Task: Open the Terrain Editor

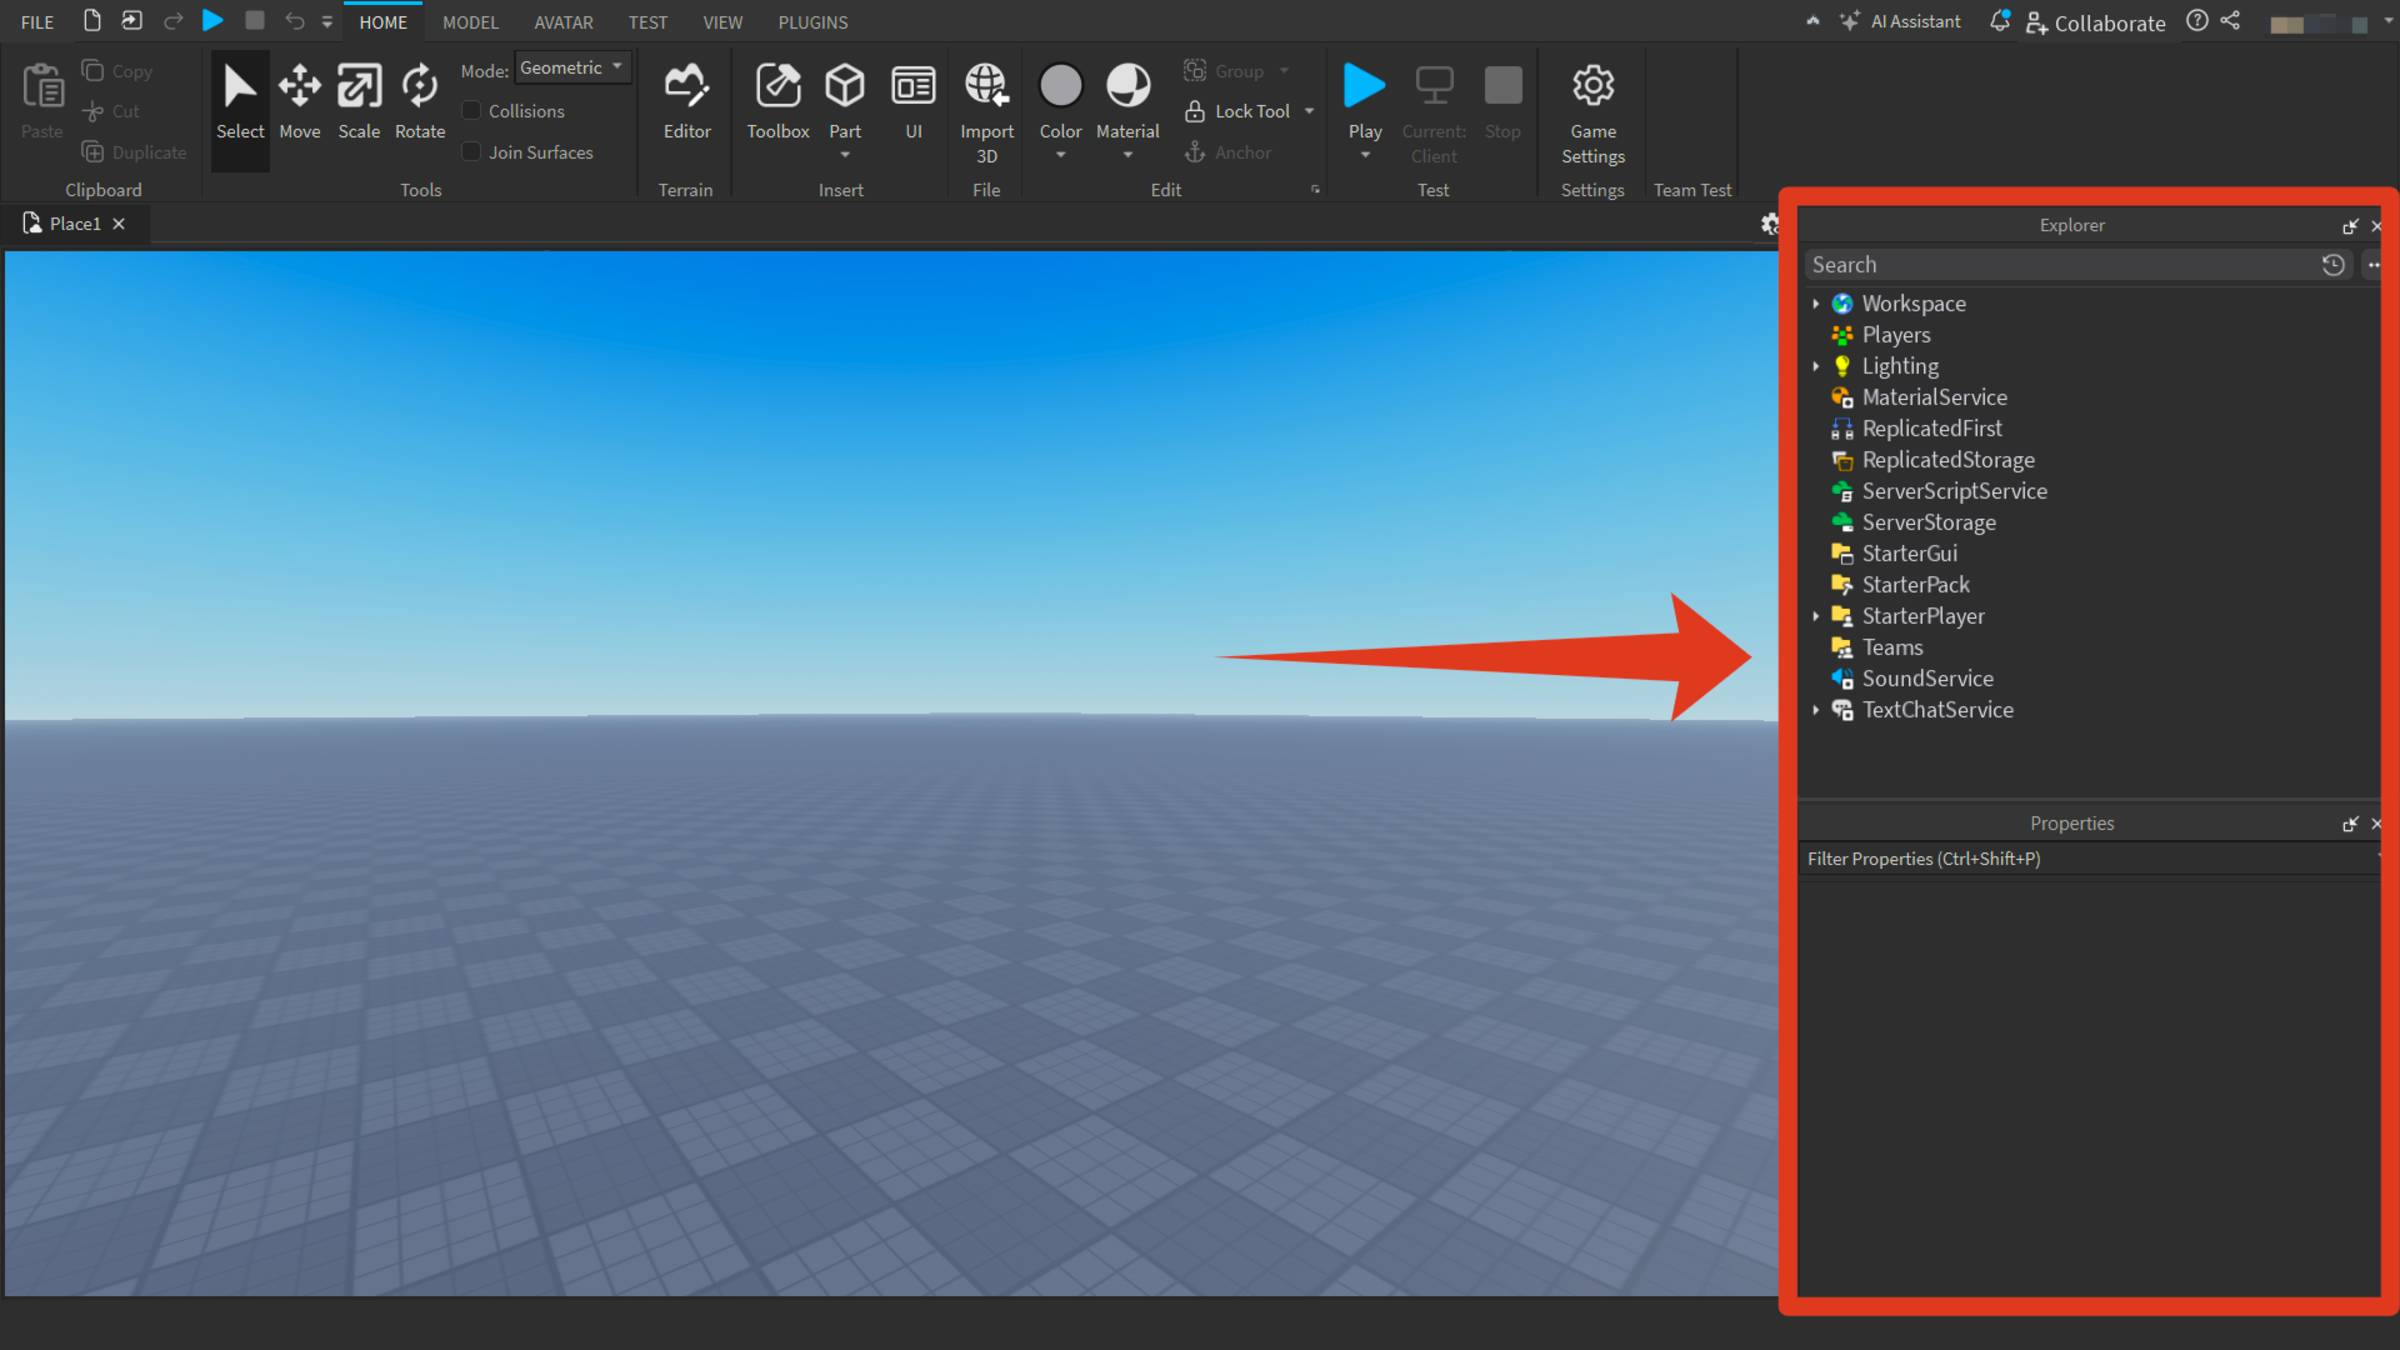Action: click(687, 100)
